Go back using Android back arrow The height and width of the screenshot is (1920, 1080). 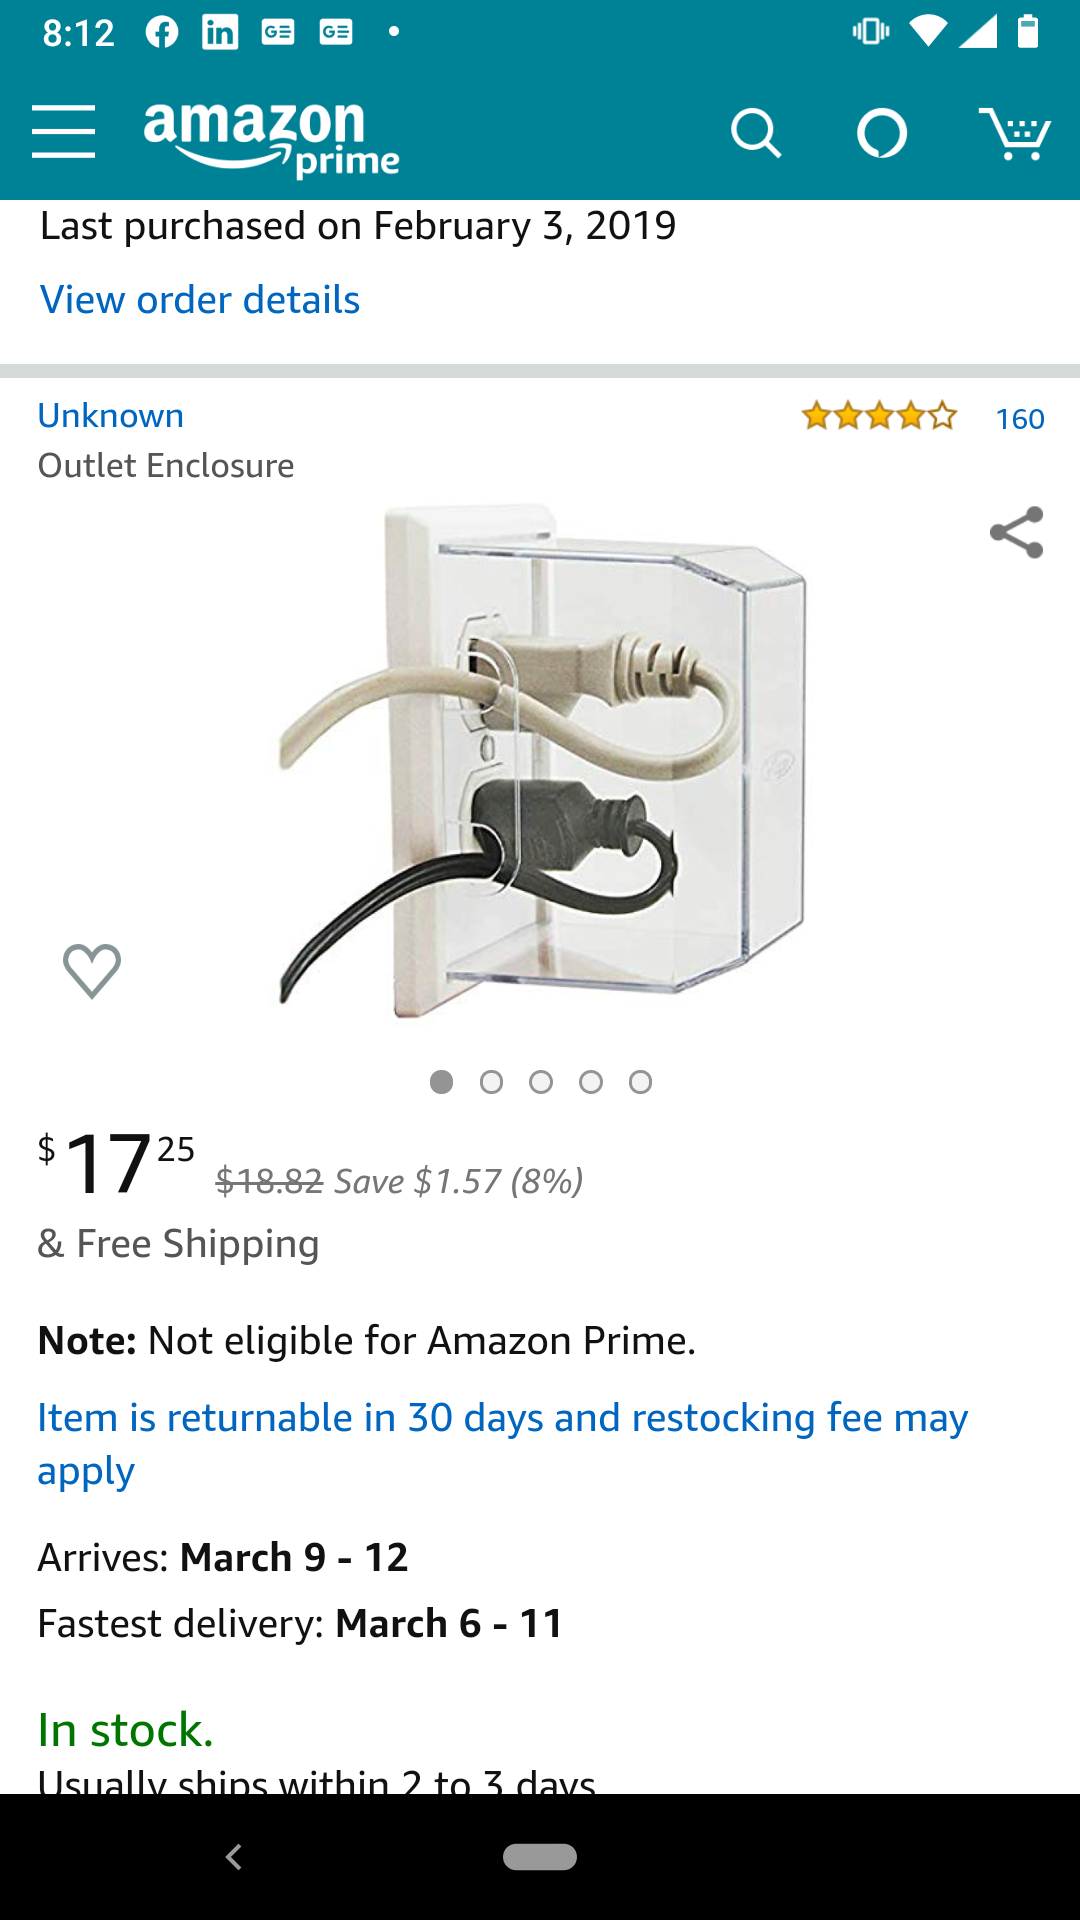[x=234, y=1857]
